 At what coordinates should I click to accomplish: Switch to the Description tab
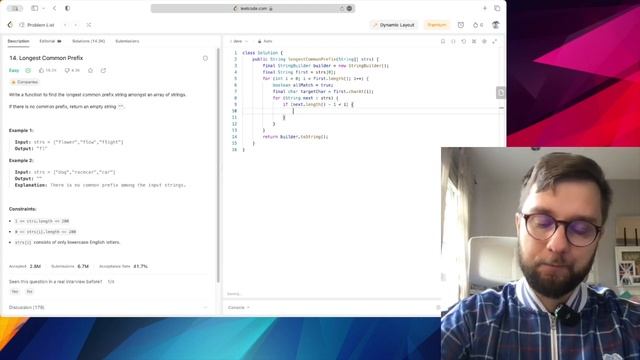(18, 41)
